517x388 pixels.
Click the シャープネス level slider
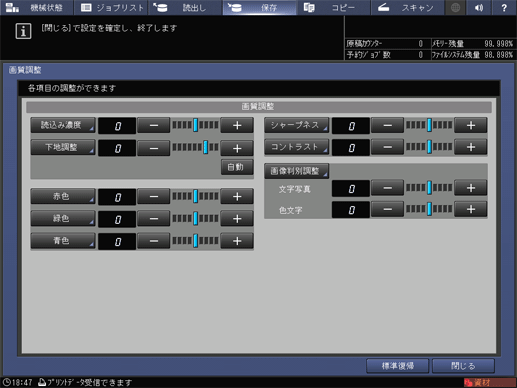429,125
